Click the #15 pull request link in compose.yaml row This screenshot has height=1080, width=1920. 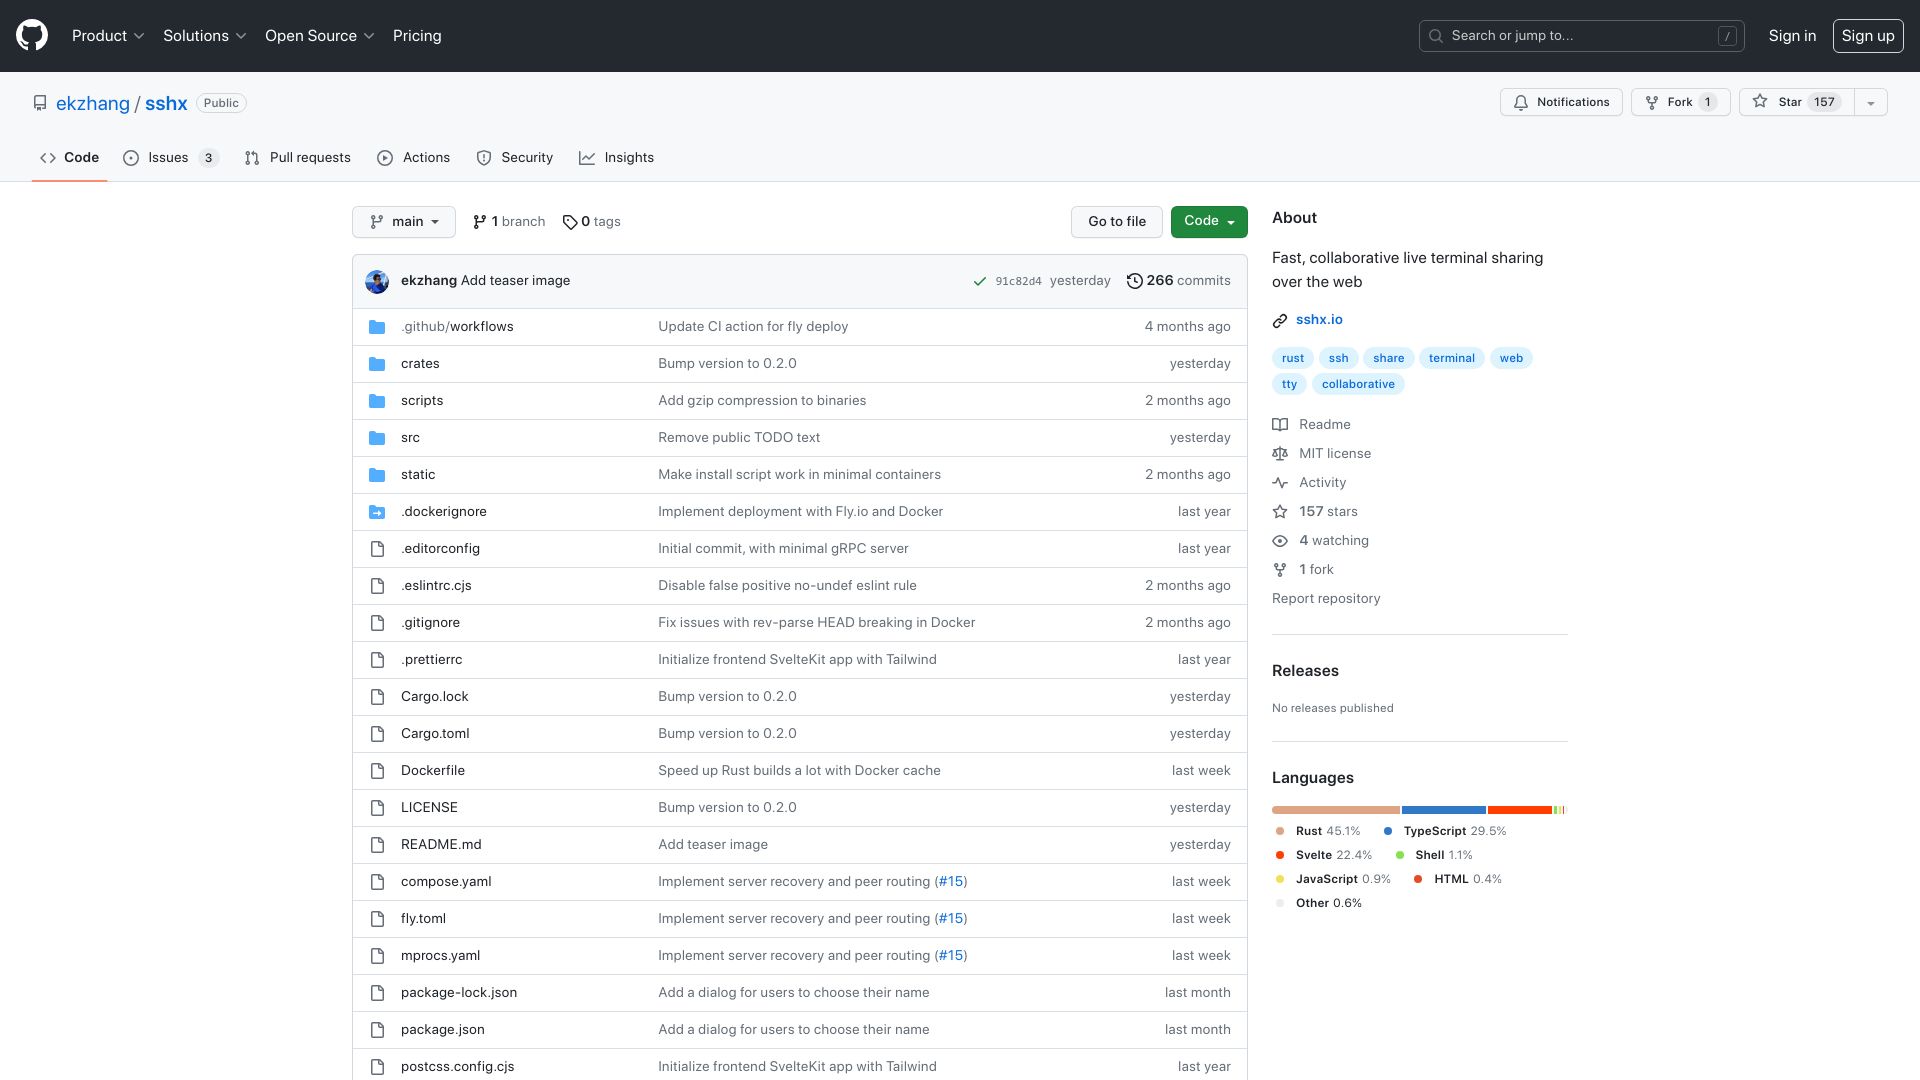pos(951,882)
